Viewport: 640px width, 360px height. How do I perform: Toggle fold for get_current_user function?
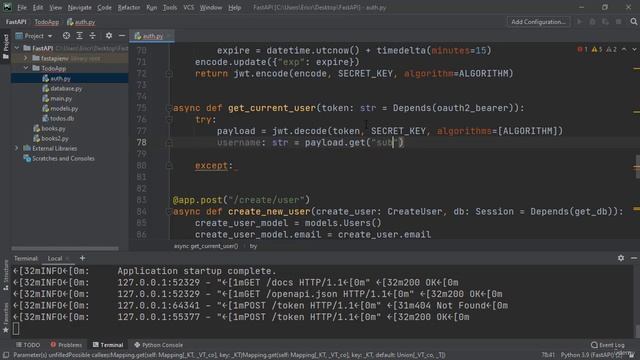click(169, 108)
